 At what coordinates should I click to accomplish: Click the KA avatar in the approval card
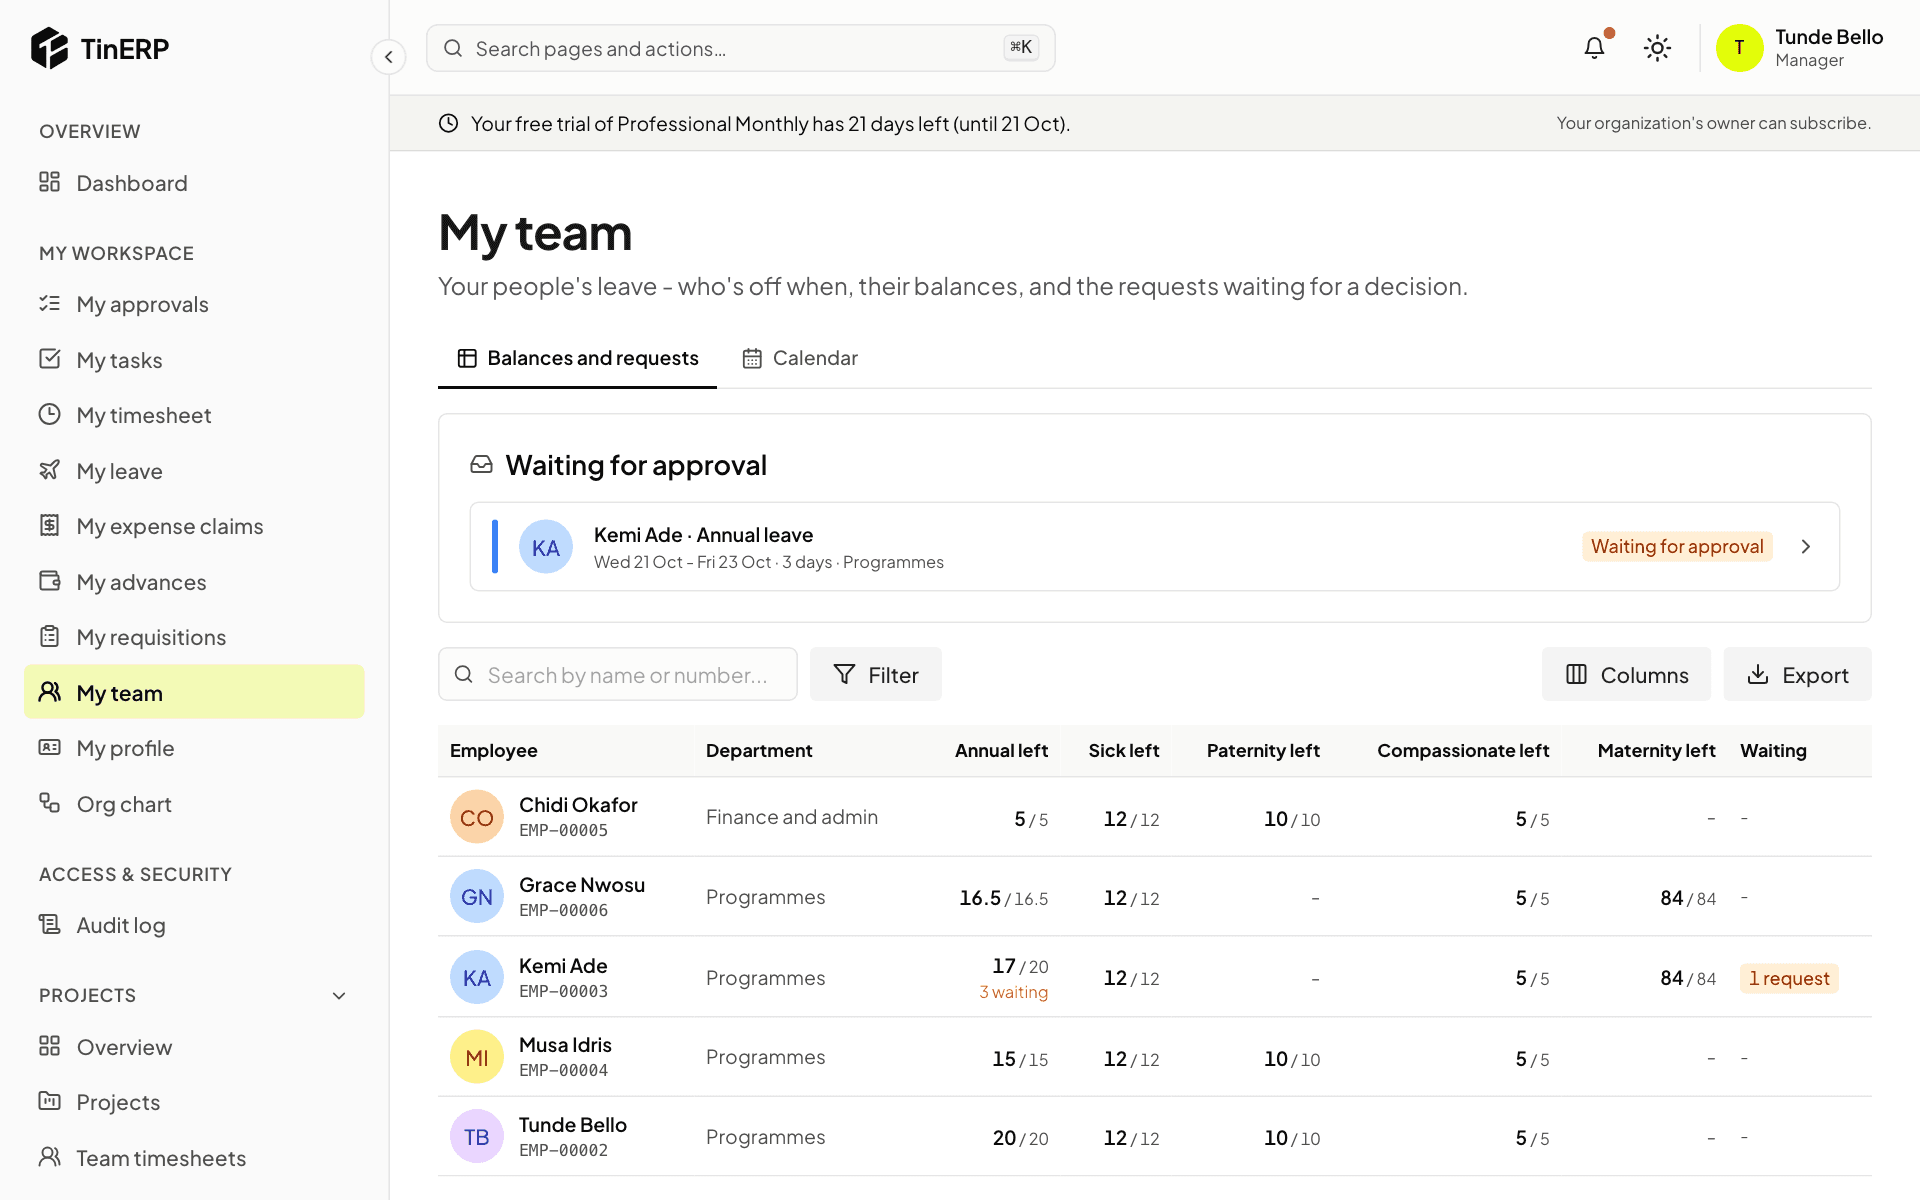pyautogui.click(x=546, y=547)
